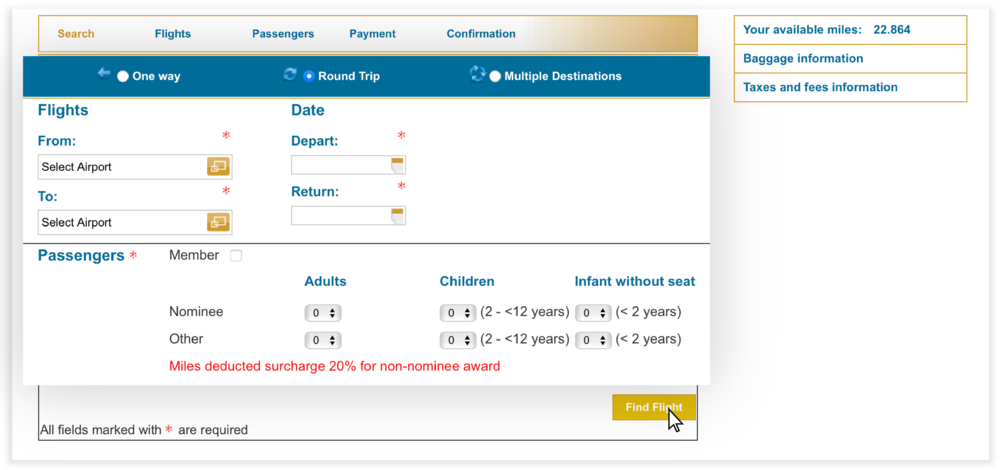Click the From airport picker icon
The width and height of the screenshot is (1000, 470).
218,167
